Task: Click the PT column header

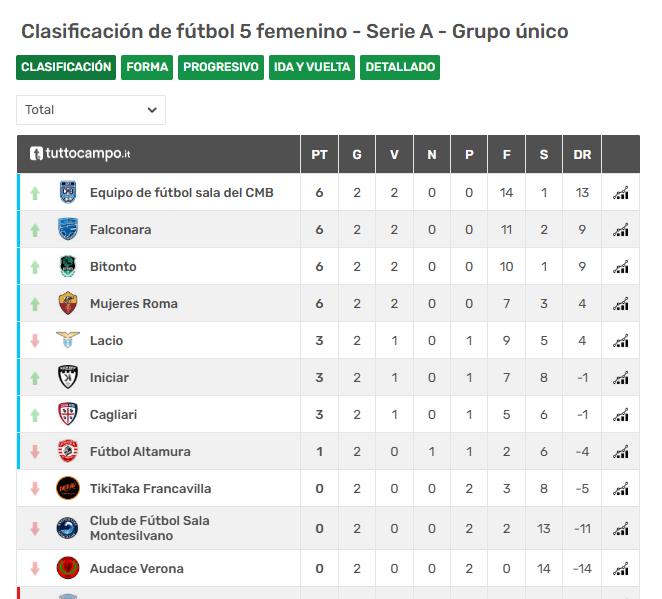Action: [x=319, y=154]
